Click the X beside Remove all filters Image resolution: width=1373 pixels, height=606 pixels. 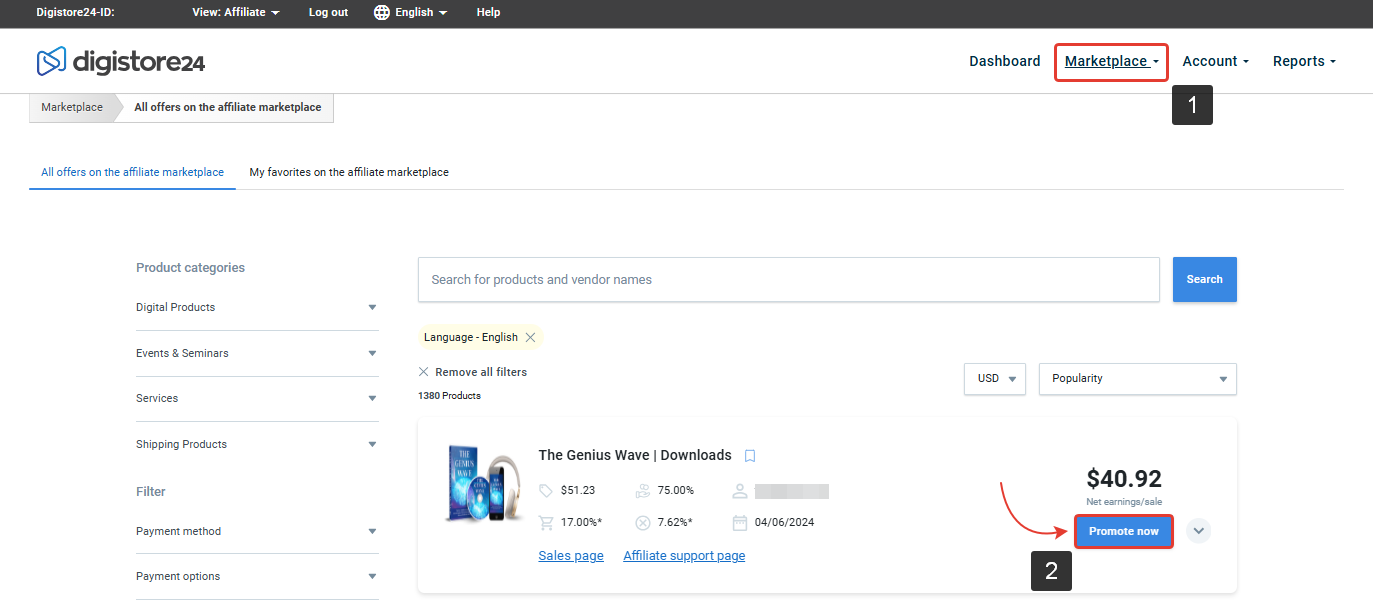click(424, 372)
